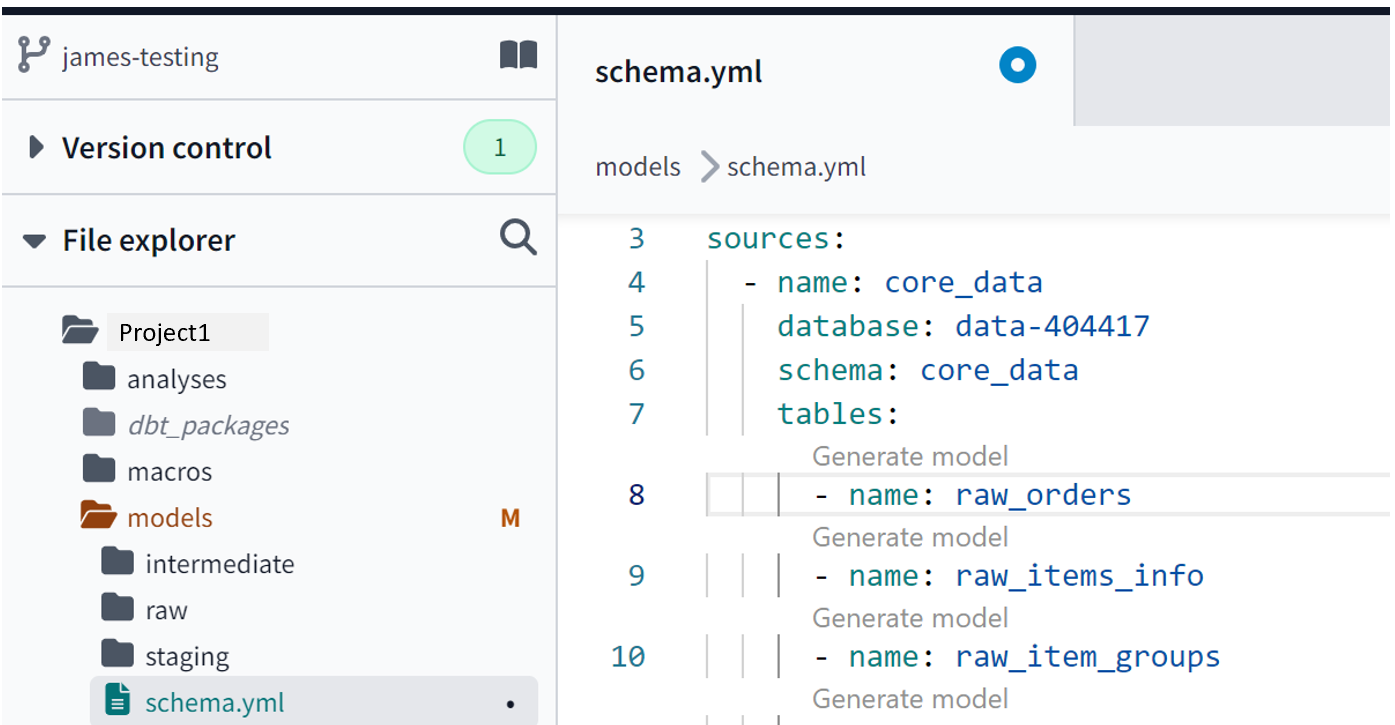The width and height of the screenshot is (1395, 725).
Task: Click the file explorer search icon
Action: coord(518,238)
